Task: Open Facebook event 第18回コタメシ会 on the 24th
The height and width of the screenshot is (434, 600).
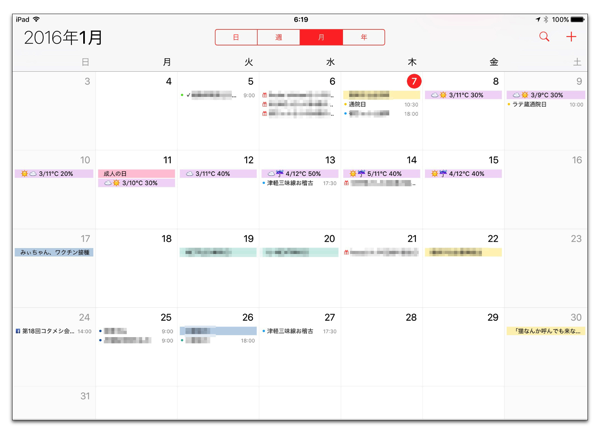Action: click(x=48, y=331)
